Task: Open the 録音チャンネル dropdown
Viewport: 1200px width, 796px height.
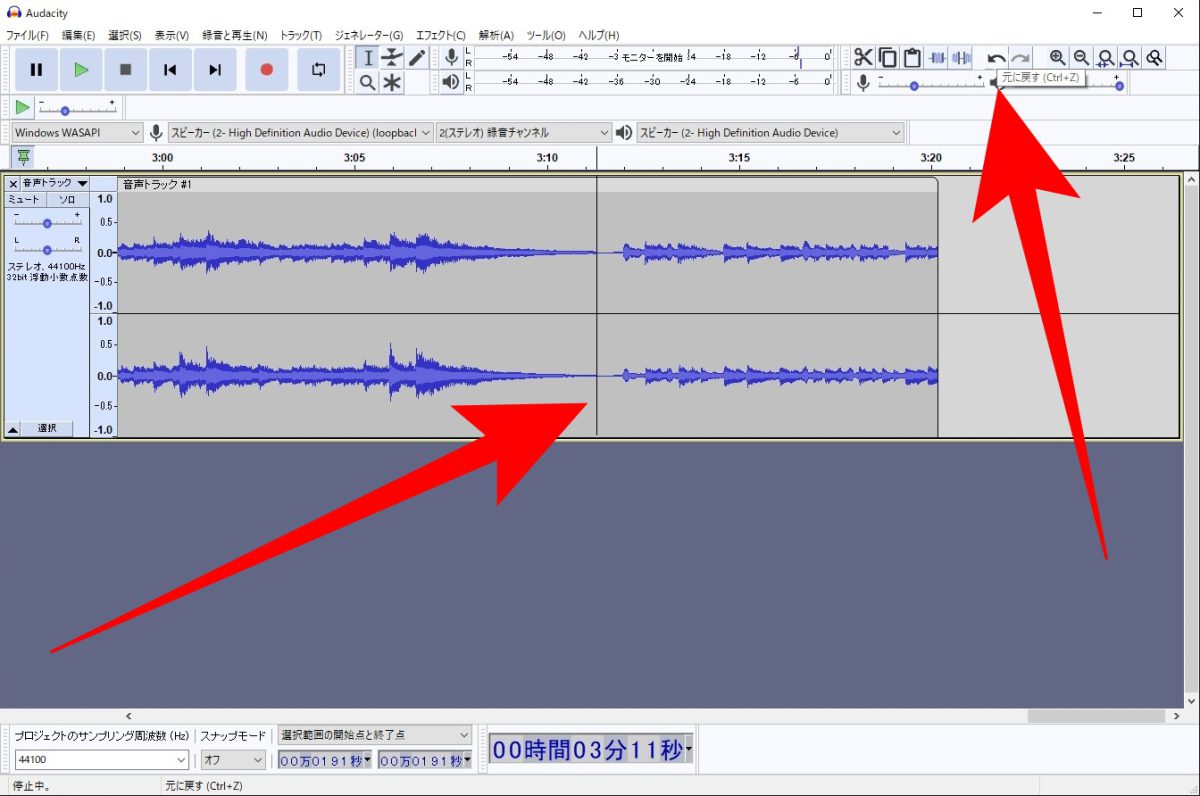Action: (524, 132)
